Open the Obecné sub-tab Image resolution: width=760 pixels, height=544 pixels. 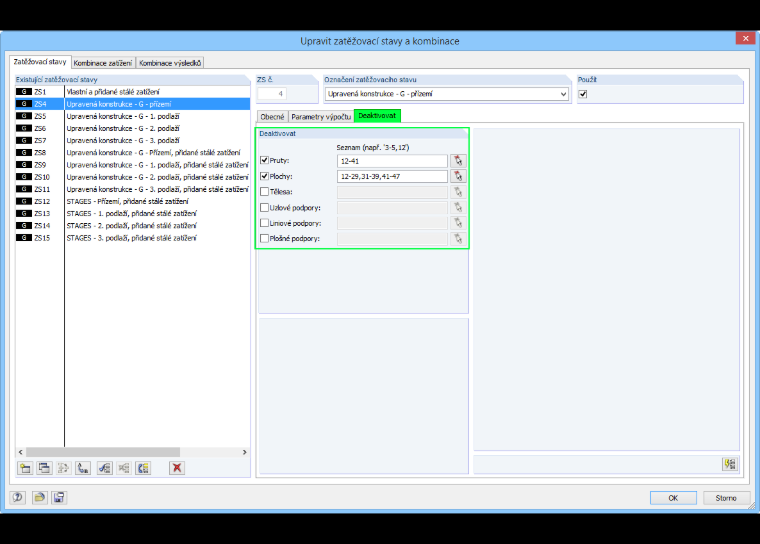[272, 117]
